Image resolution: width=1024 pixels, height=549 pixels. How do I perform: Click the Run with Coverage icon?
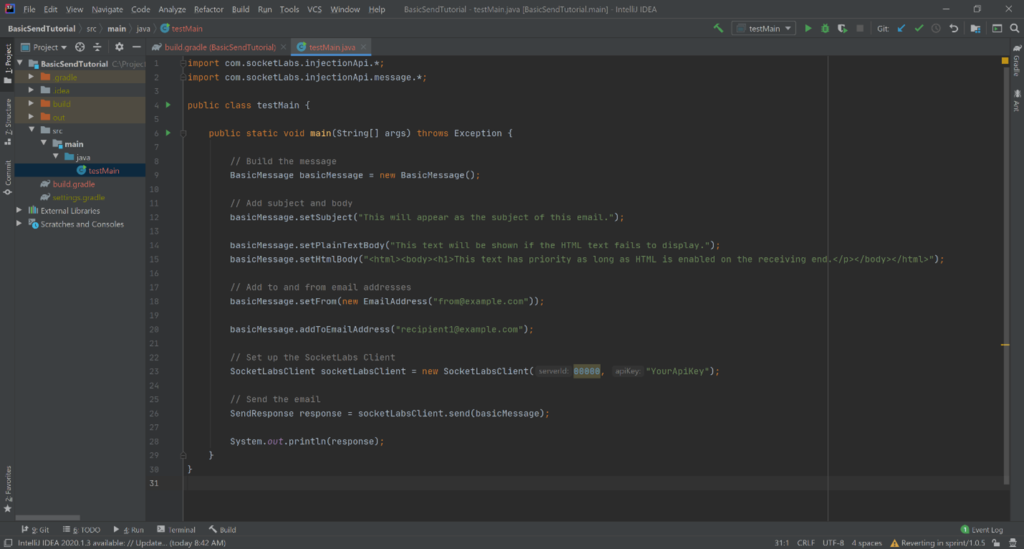[842, 29]
